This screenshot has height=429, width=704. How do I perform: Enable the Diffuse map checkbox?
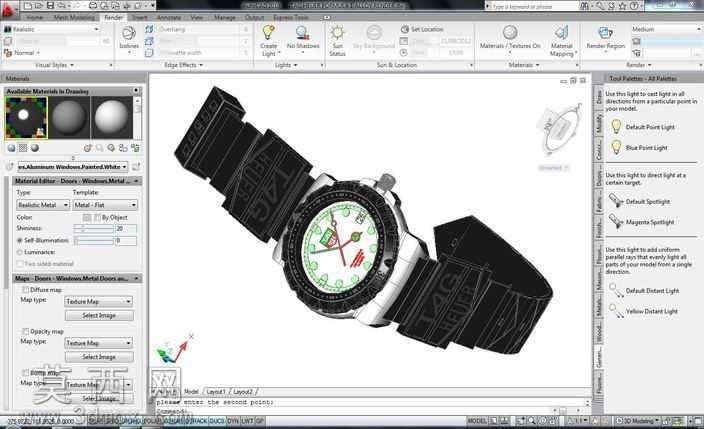26,290
